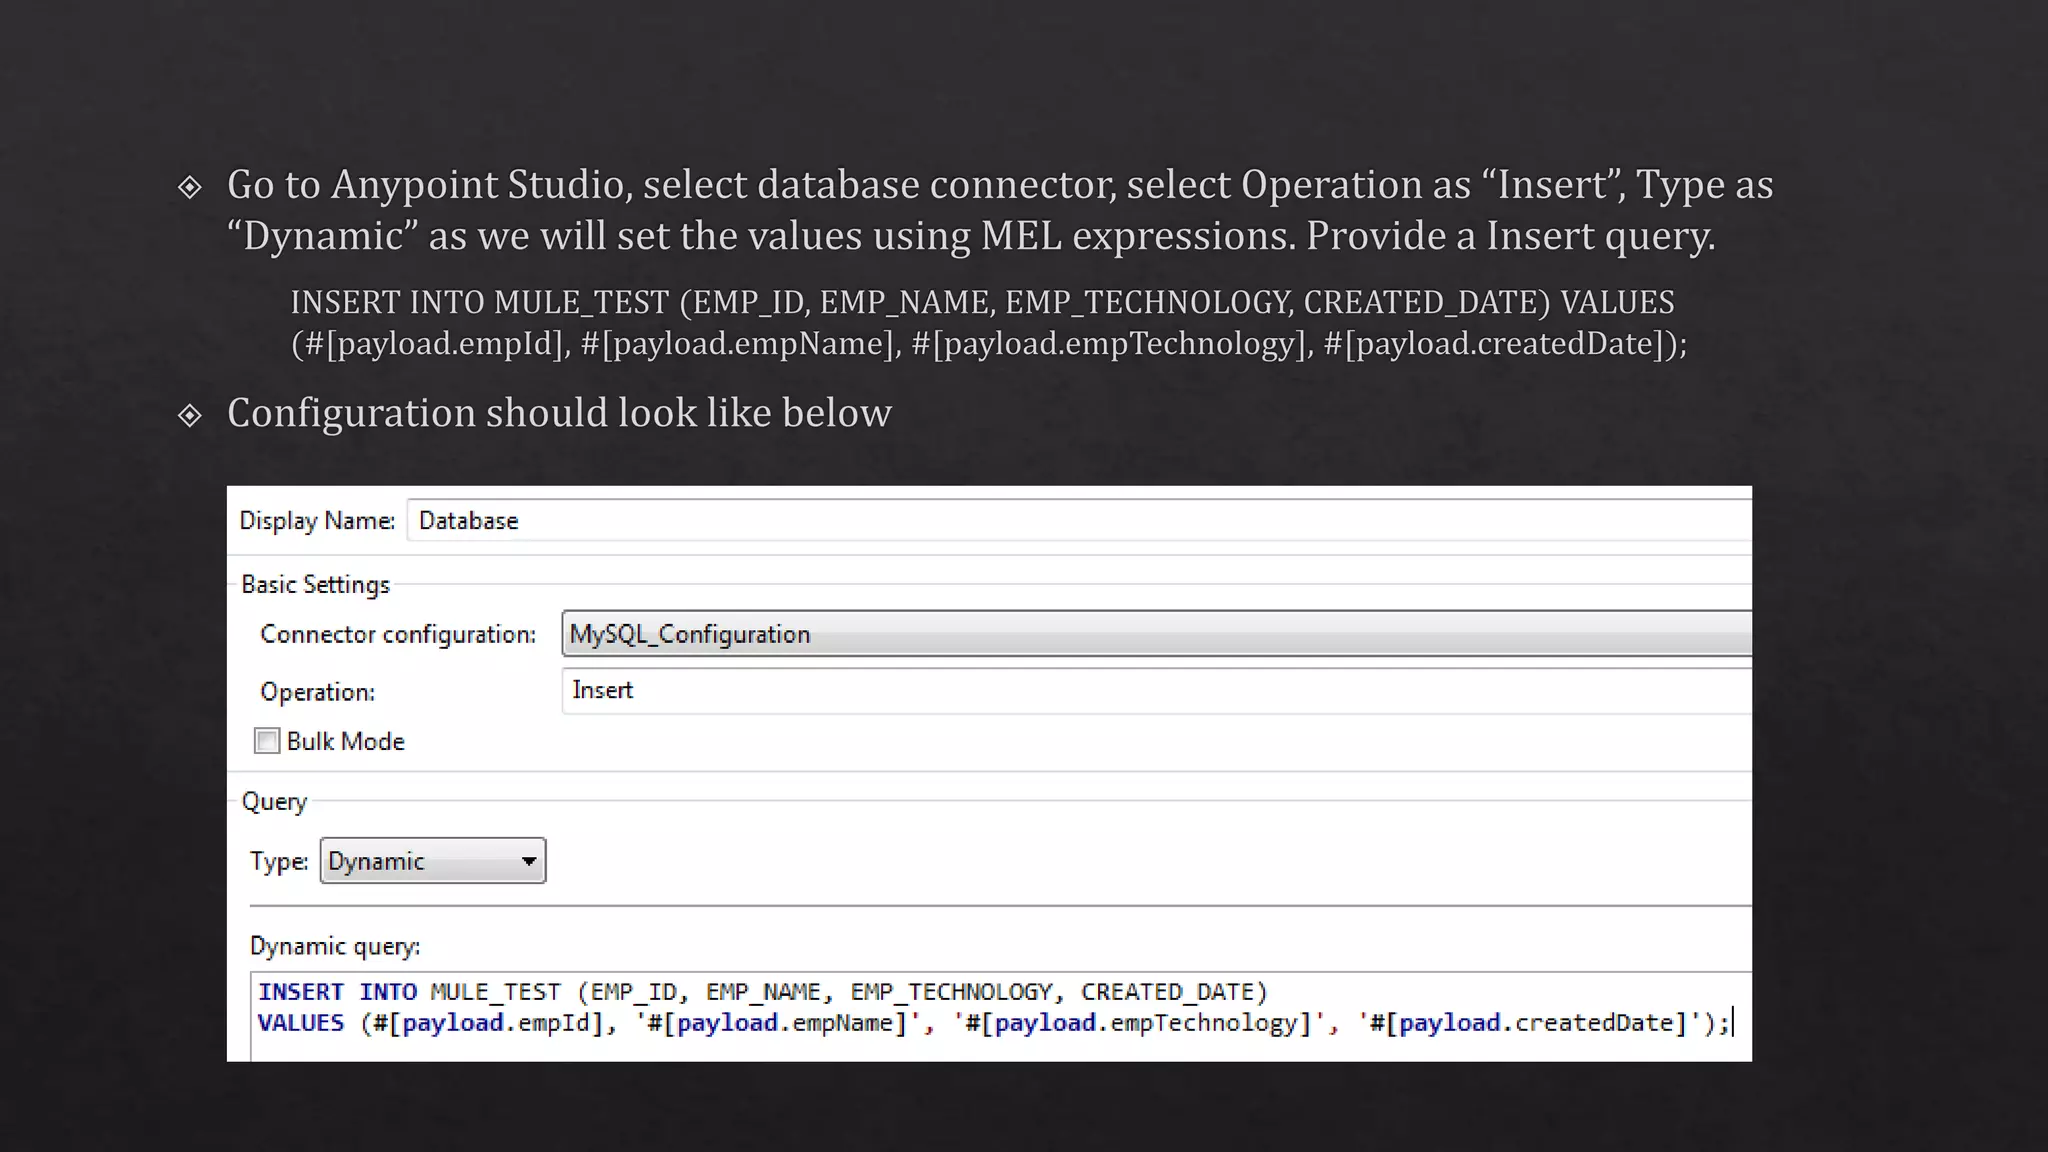Click the first diamond bullet icon

pyautogui.click(x=190, y=187)
